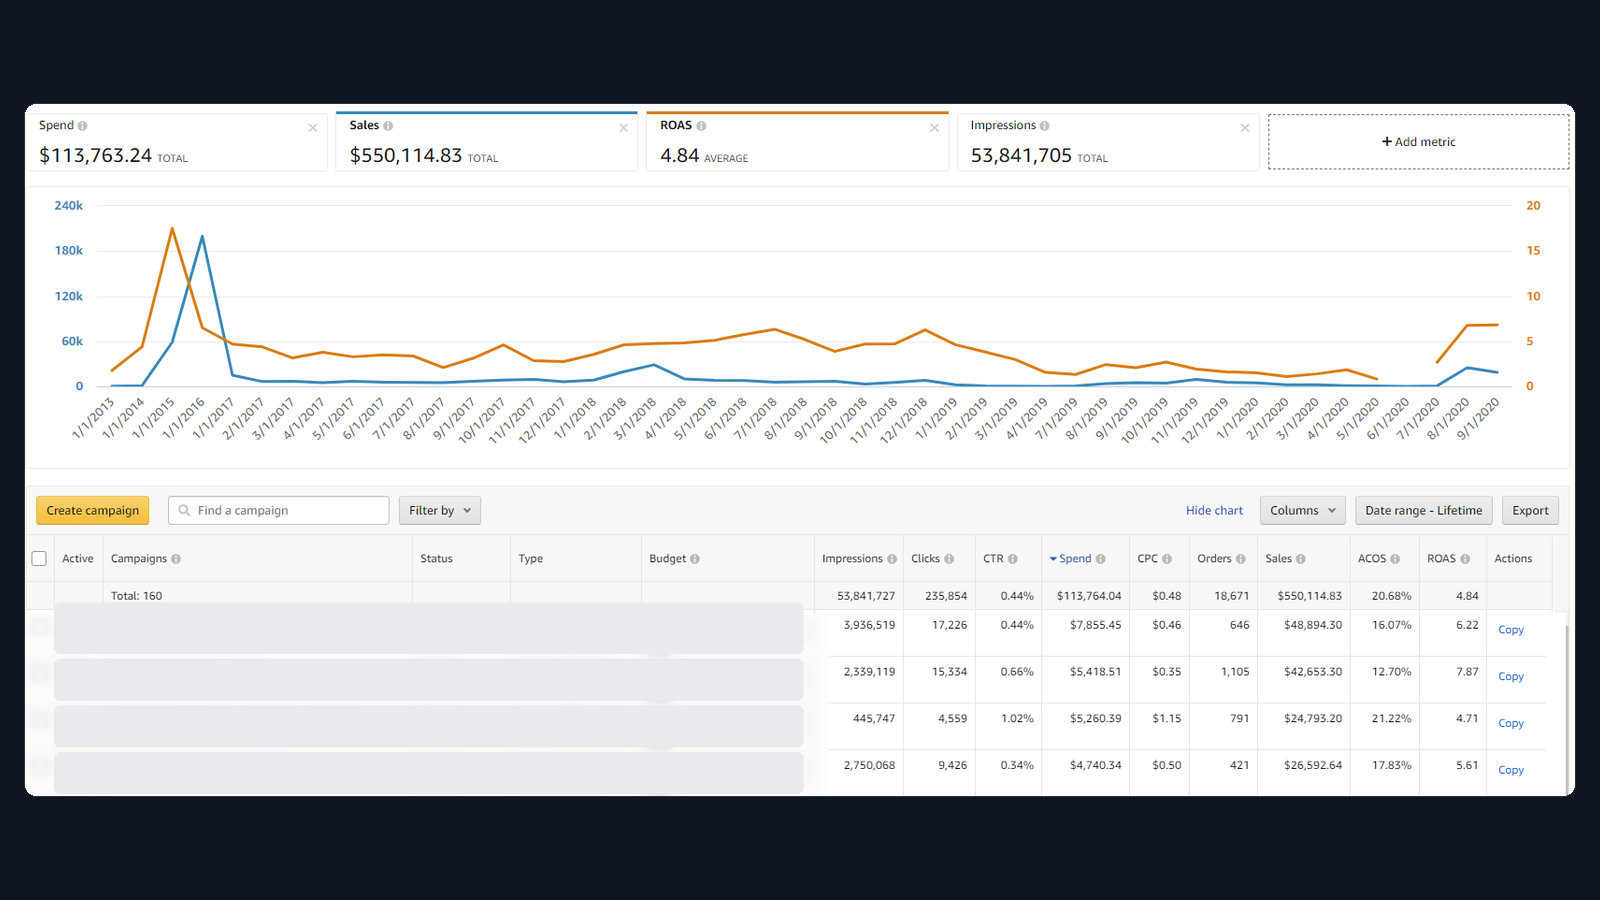Click the Total: 160 row label
Screen dimensions: 1600x900
pos(136,596)
